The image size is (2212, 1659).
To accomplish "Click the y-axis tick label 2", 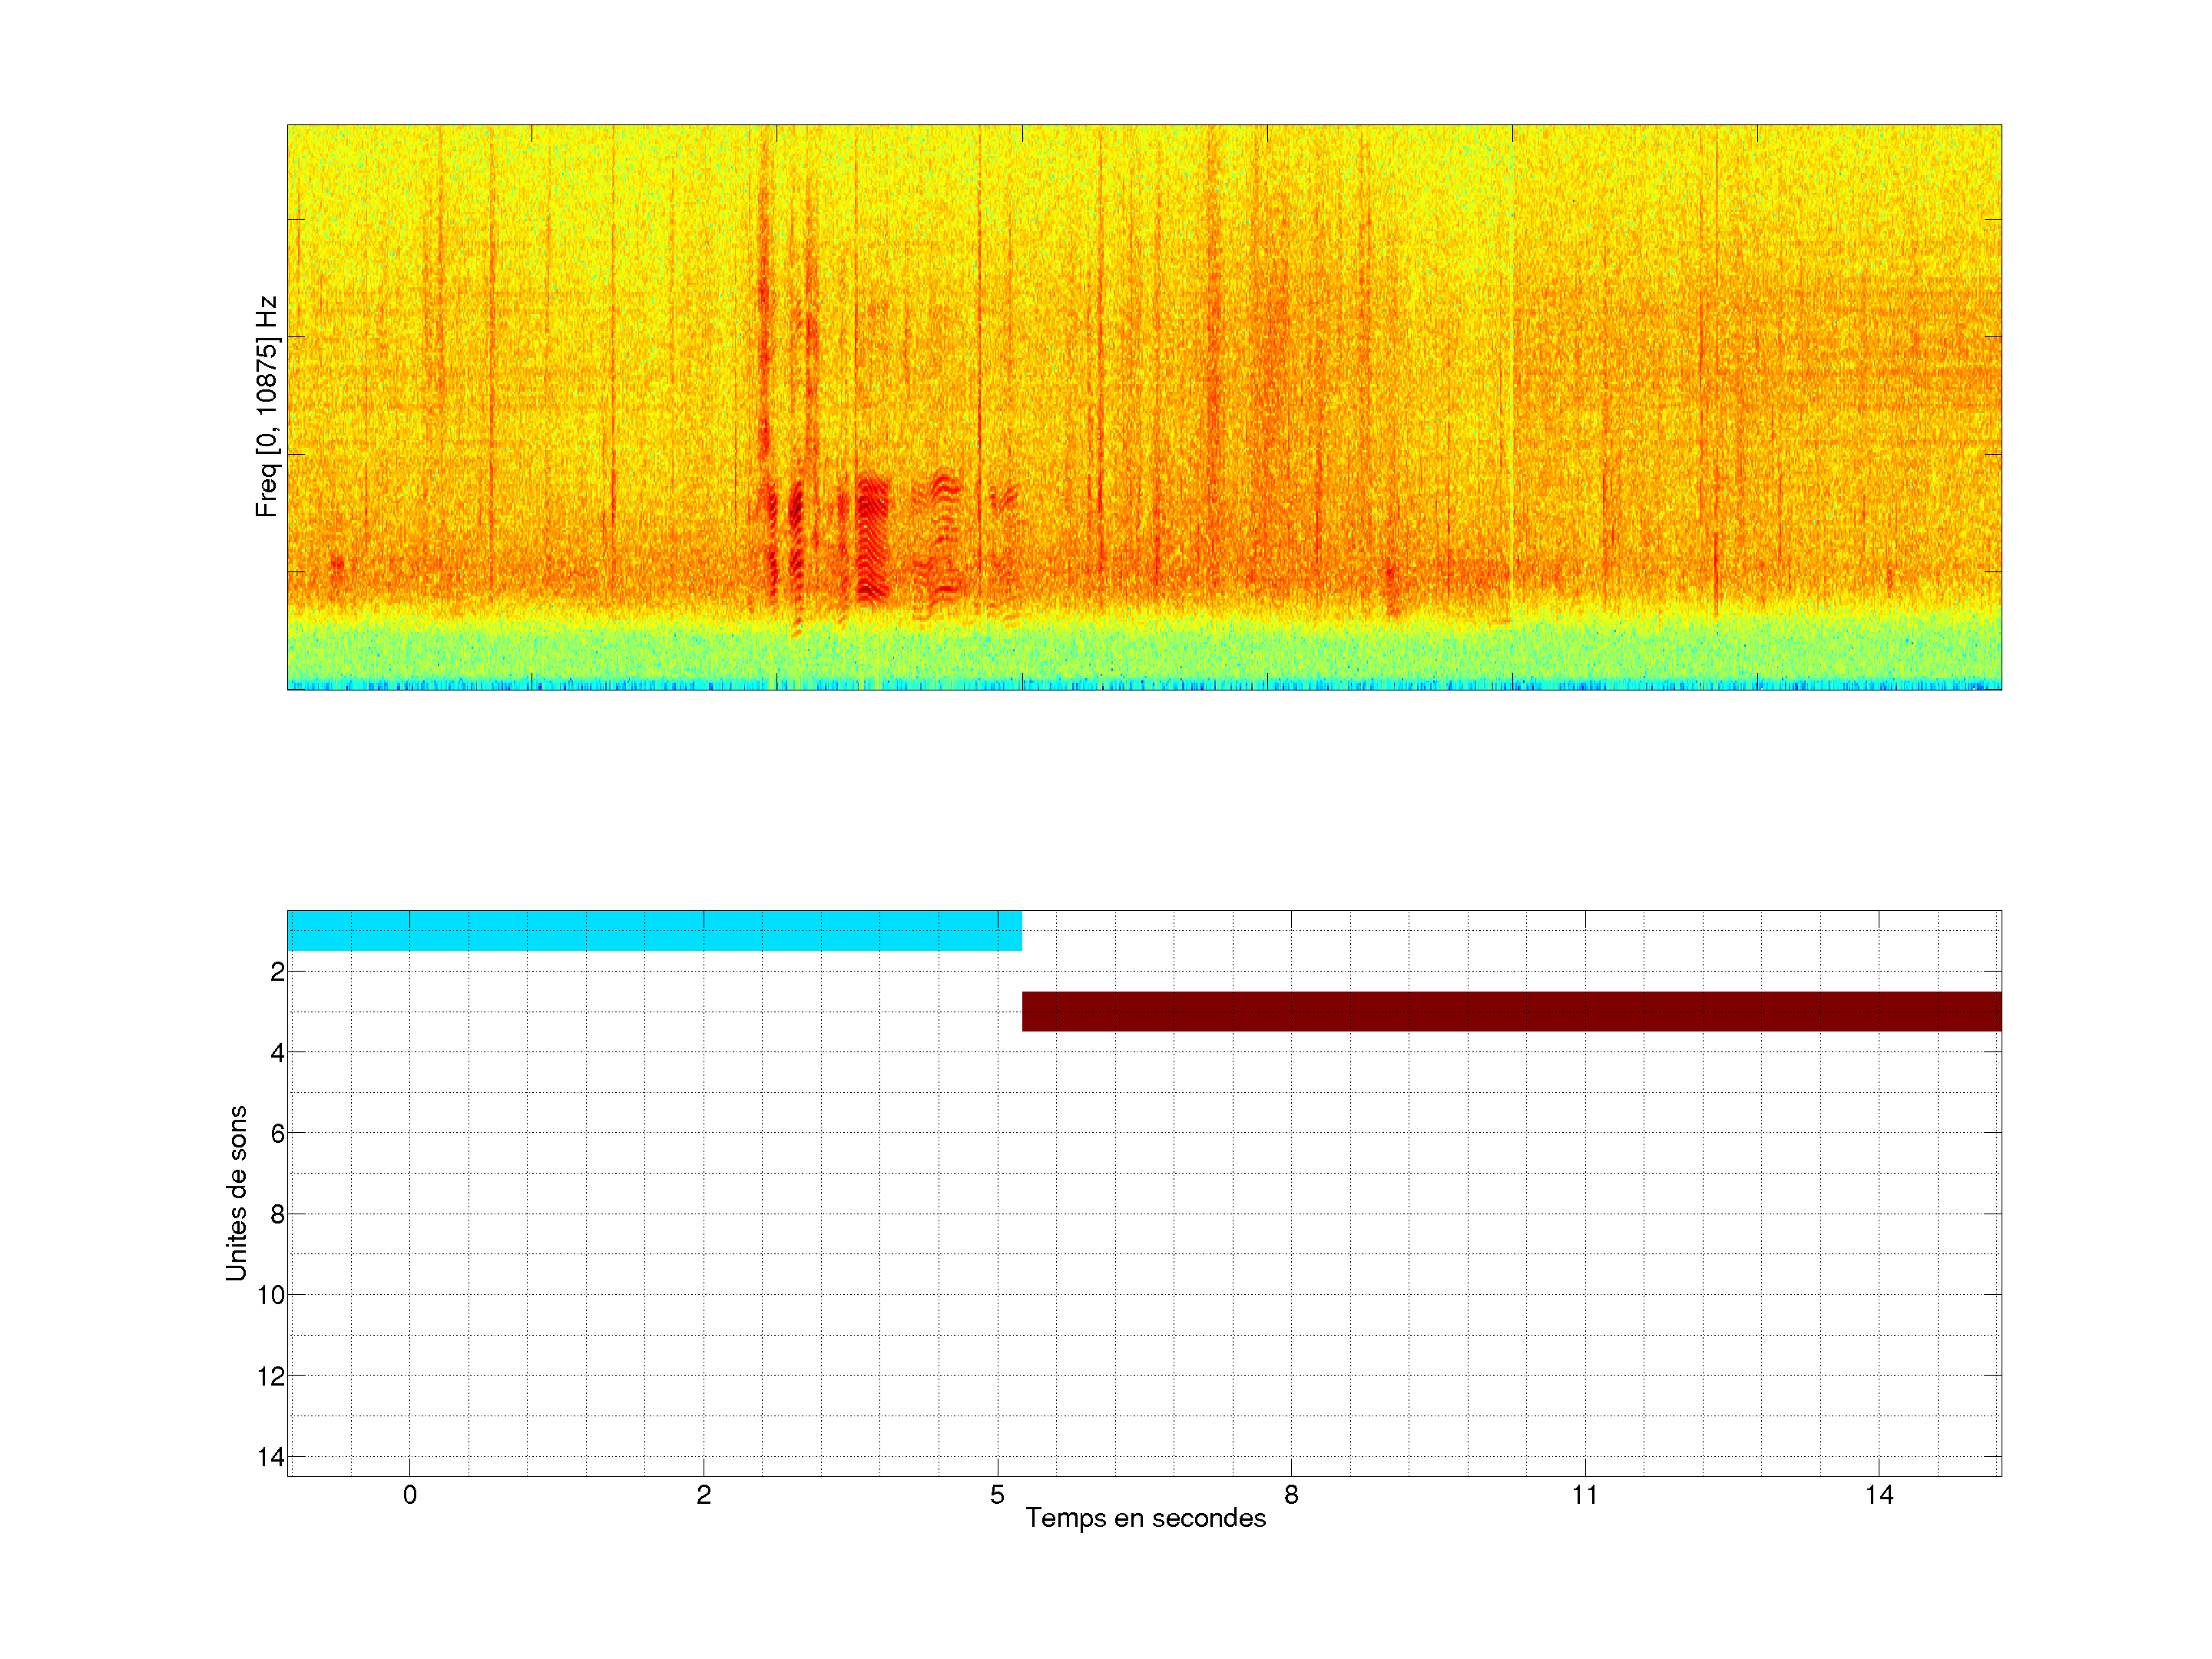I will point(277,972).
